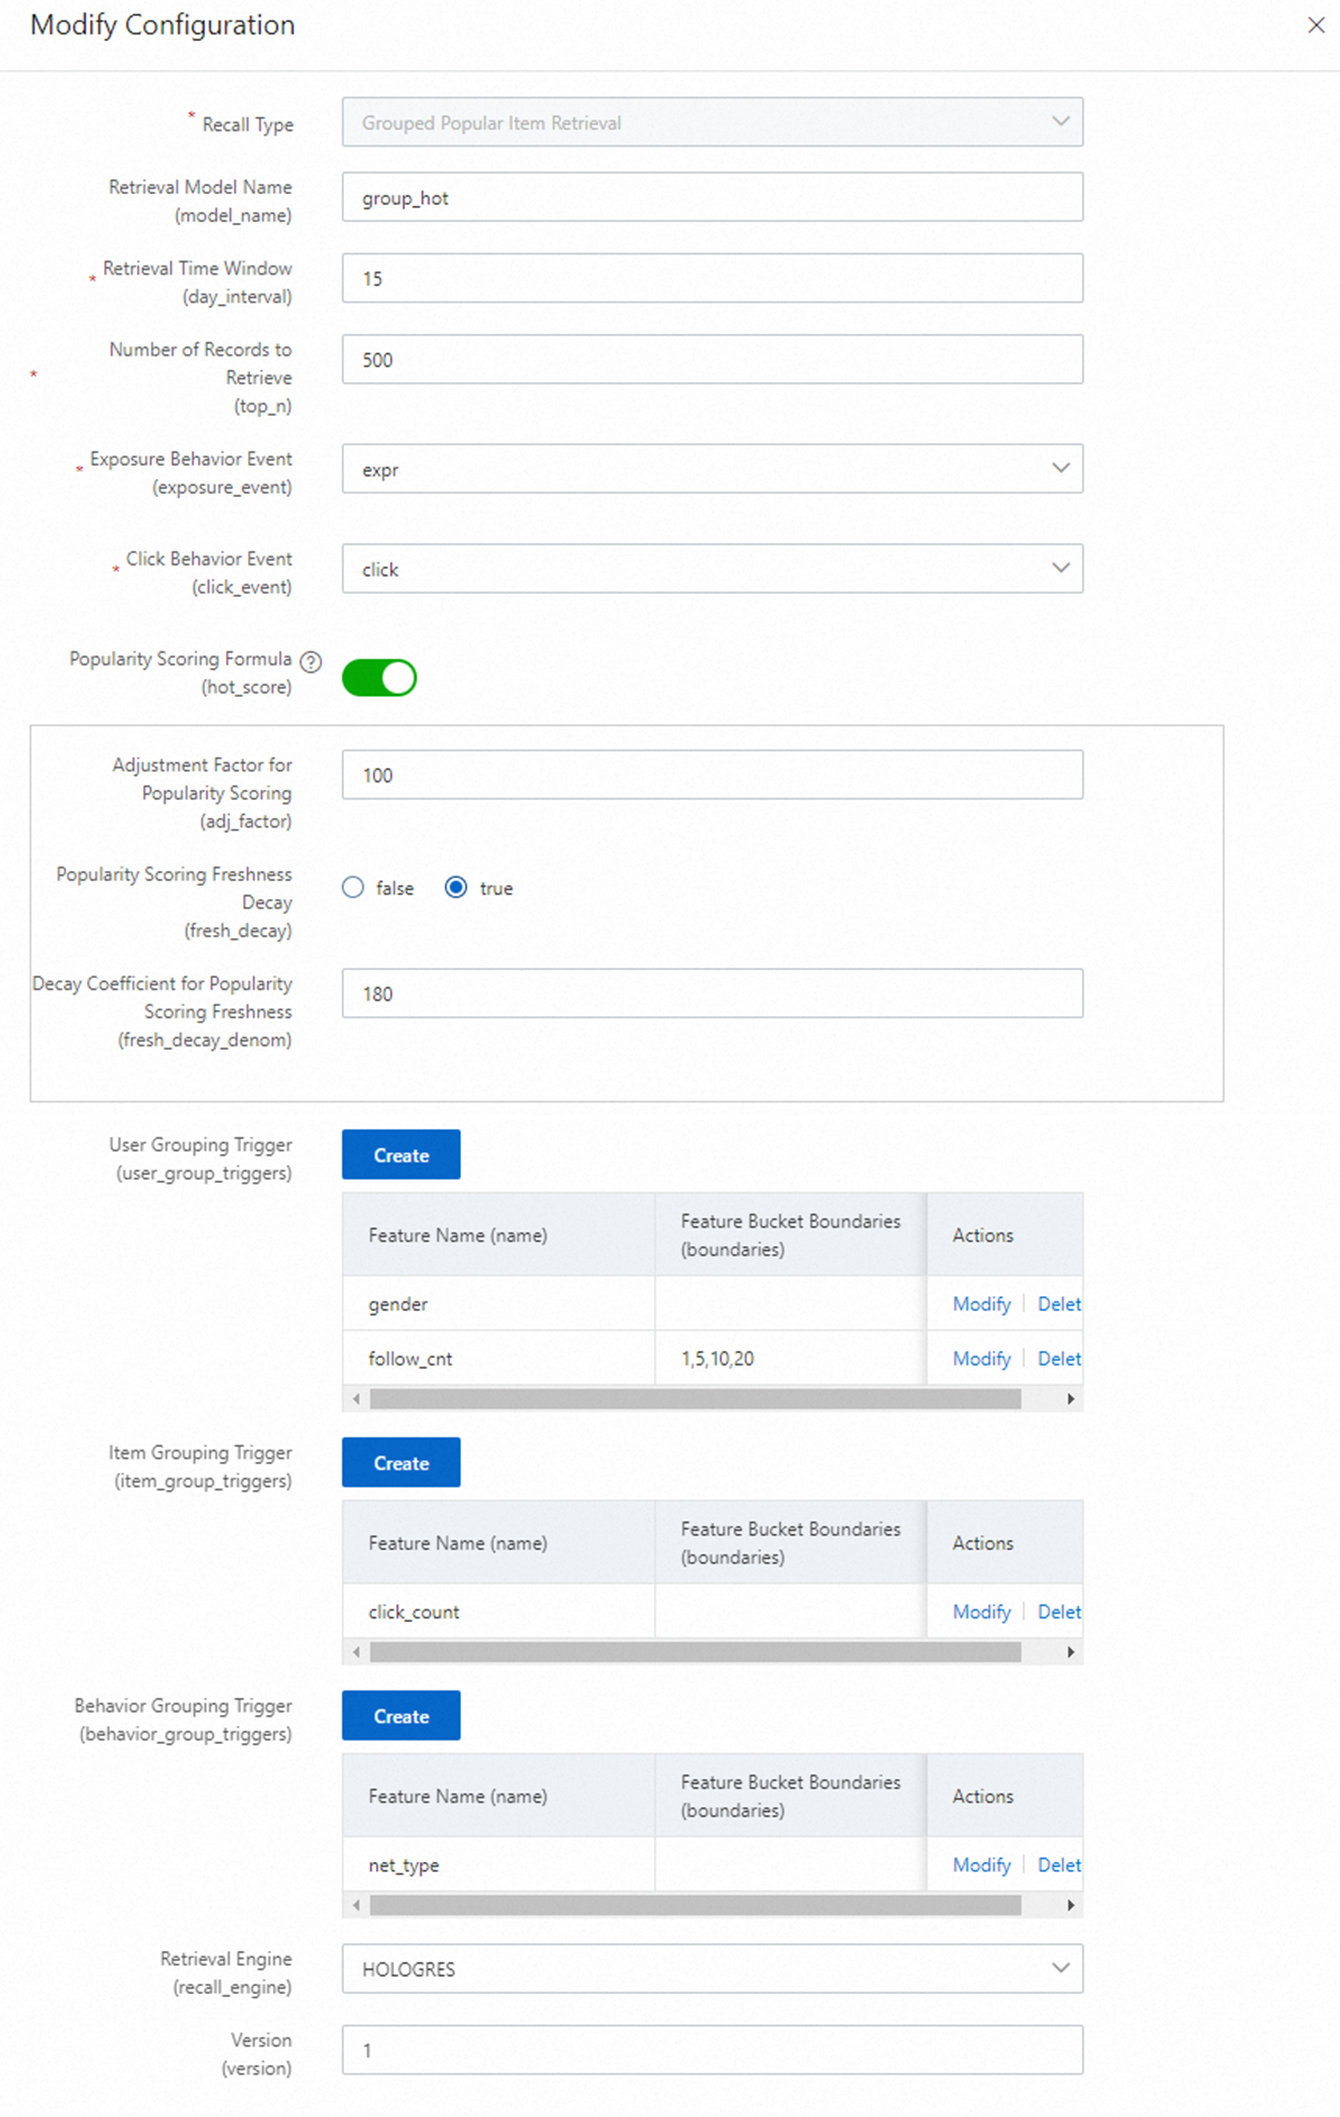Image resolution: width=1340 pixels, height=2117 pixels.
Task: Create a new Behavior Grouping Trigger
Action: [401, 1716]
